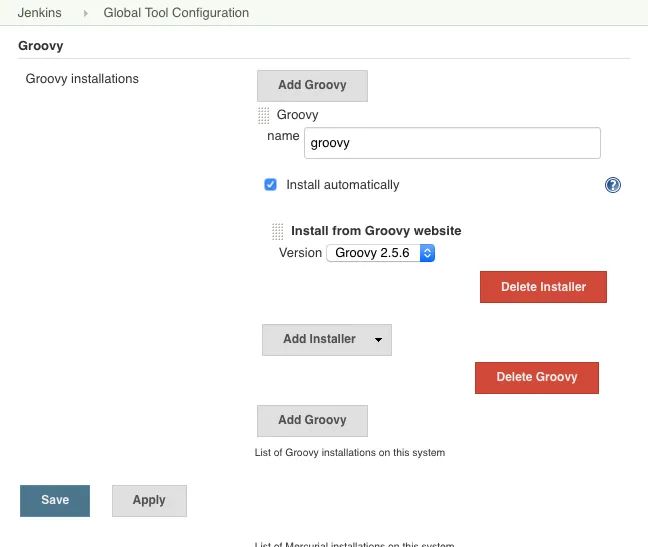Save the tool configuration
Image resolution: width=648 pixels, height=547 pixels.
[x=55, y=500]
